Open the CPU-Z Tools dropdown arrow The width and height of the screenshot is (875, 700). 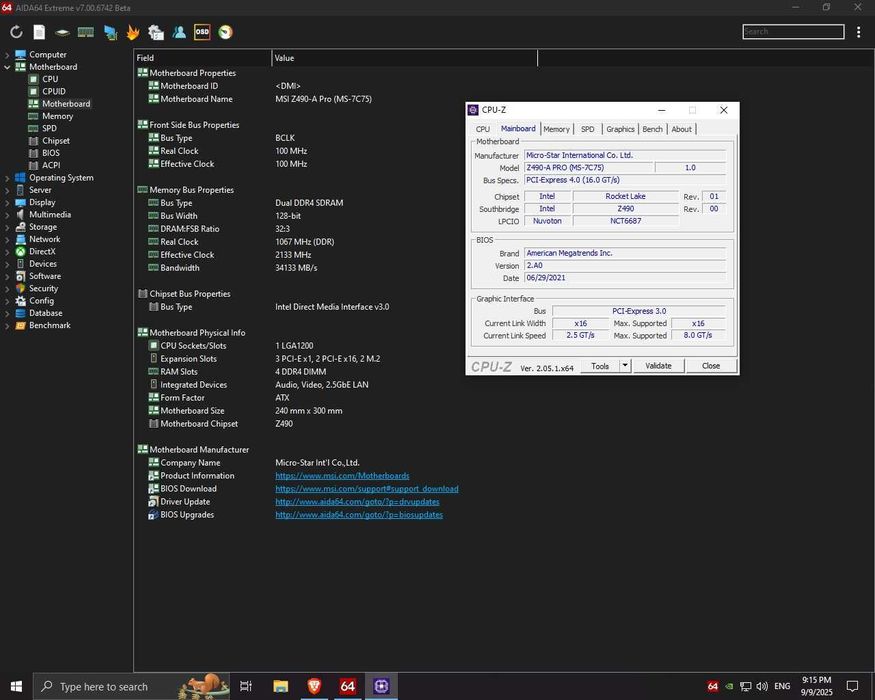625,366
